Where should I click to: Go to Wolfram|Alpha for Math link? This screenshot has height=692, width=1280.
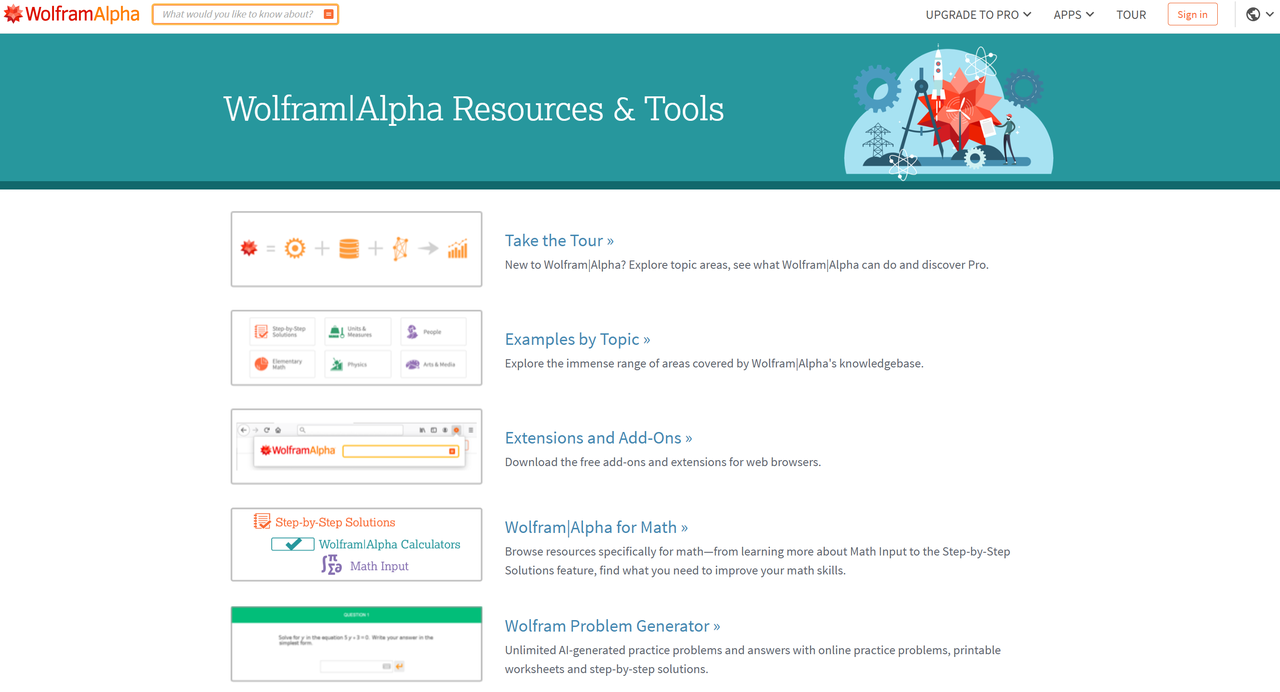tap(596, 527)
